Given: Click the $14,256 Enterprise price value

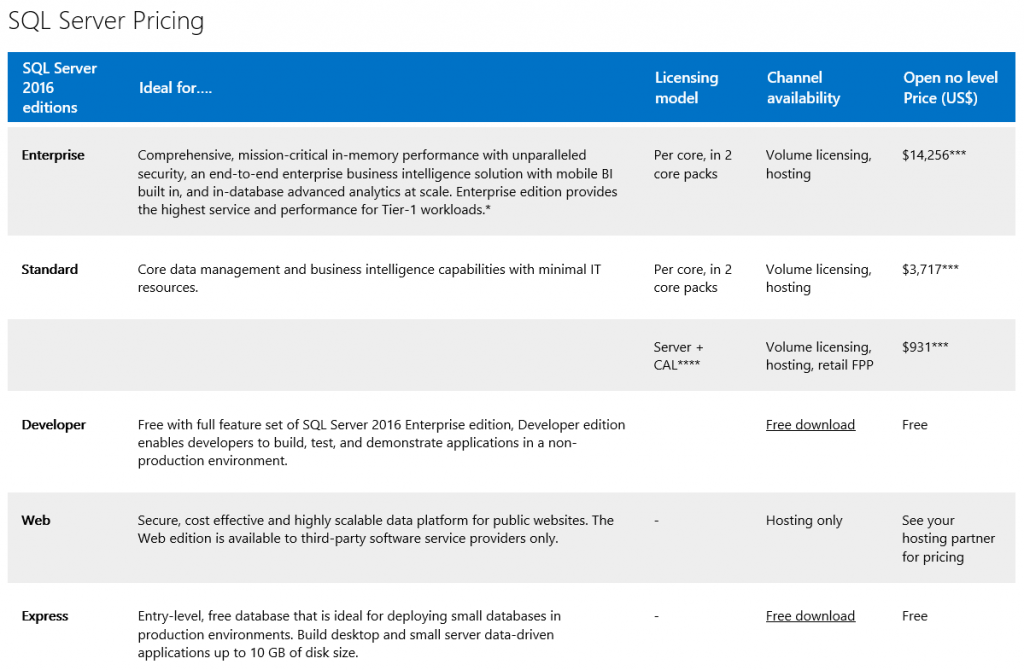Looking at the screenshot, I should [x=932, y=155].
